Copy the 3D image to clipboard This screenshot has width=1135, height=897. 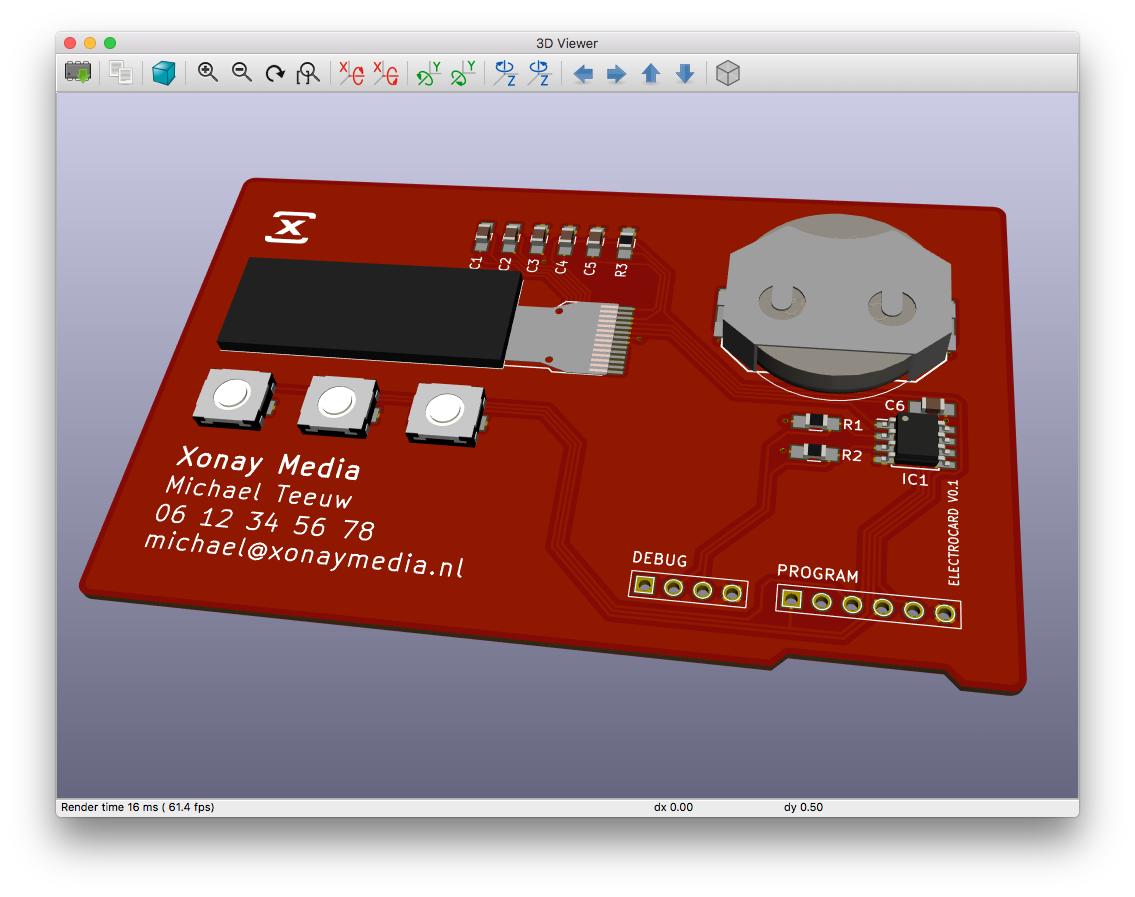click(121, 73)
